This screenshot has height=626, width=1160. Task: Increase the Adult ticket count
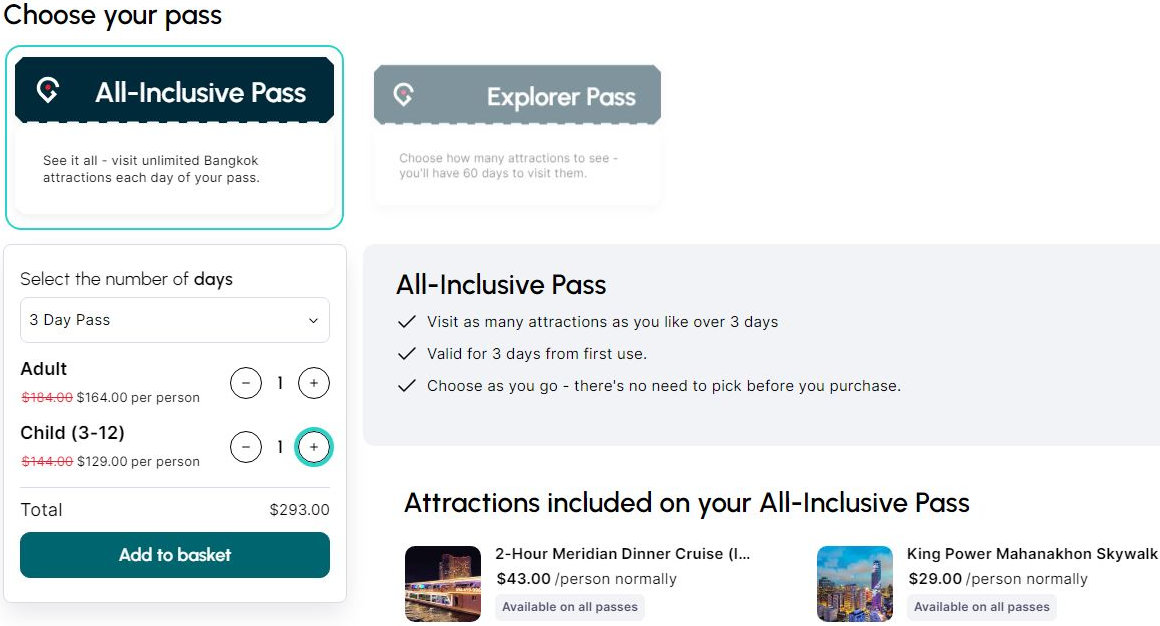pos(314,383)
